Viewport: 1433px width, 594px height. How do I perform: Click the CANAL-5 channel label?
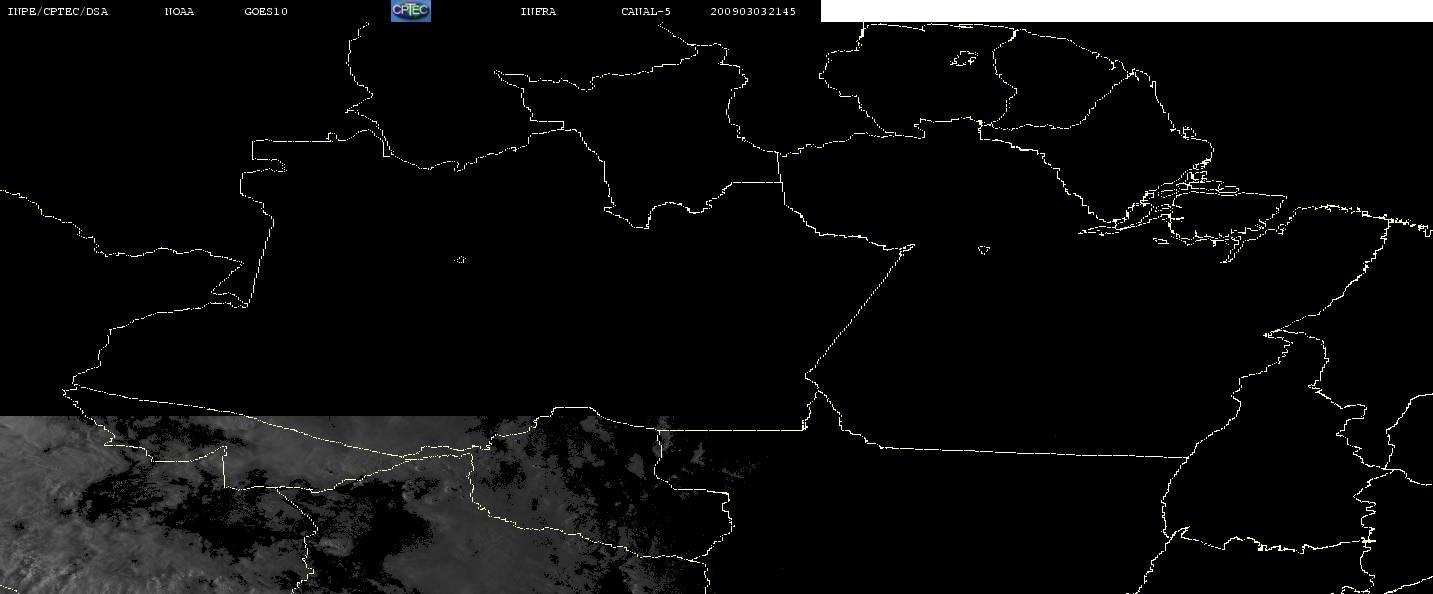tap(646, 12)
